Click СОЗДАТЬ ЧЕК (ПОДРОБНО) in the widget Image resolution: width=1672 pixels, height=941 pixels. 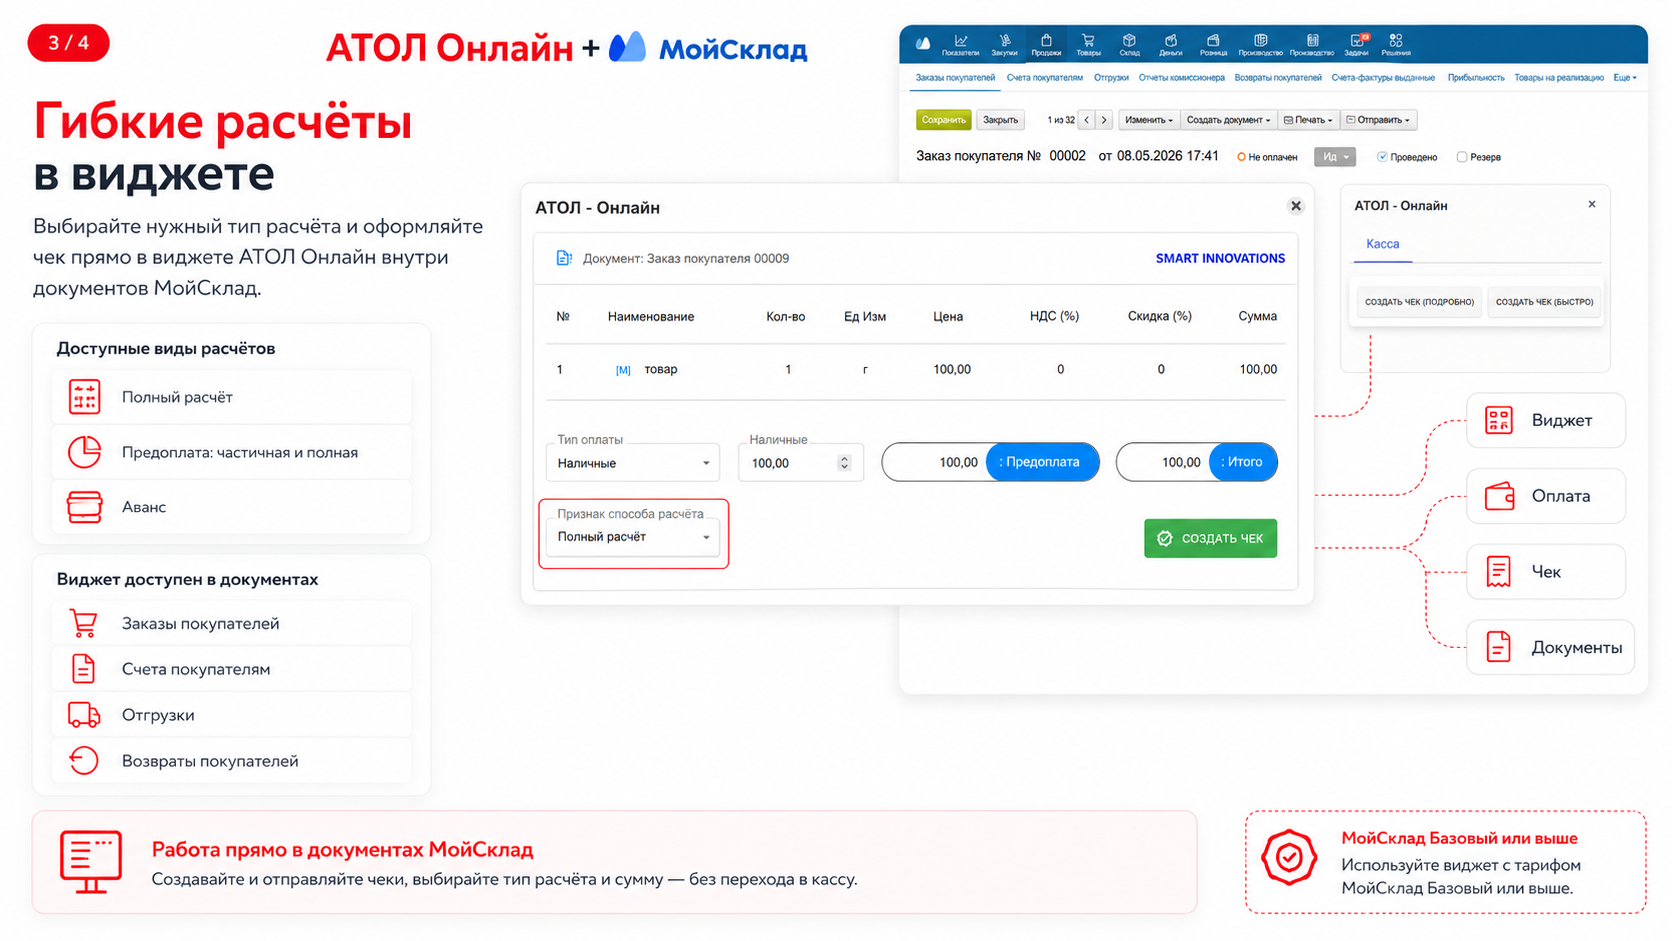point(1419,302)
